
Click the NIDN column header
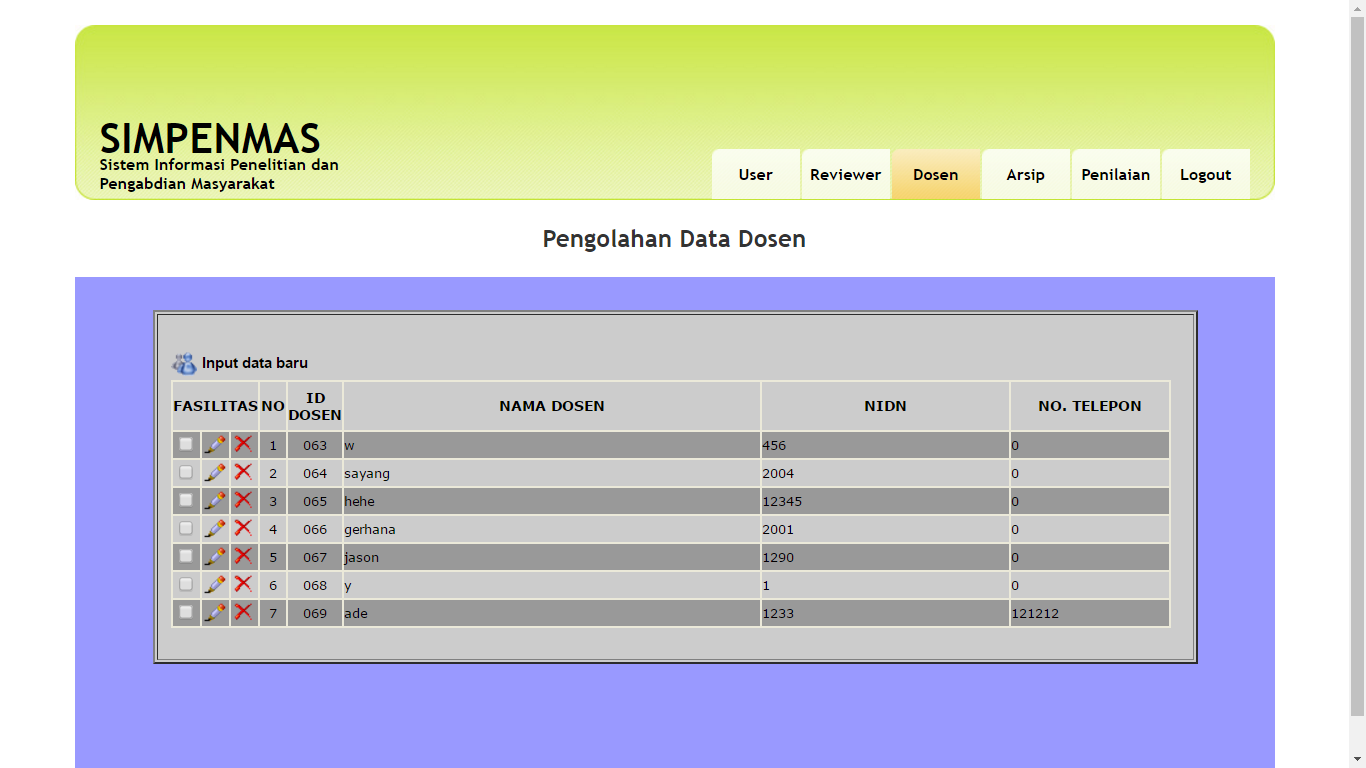886,406
